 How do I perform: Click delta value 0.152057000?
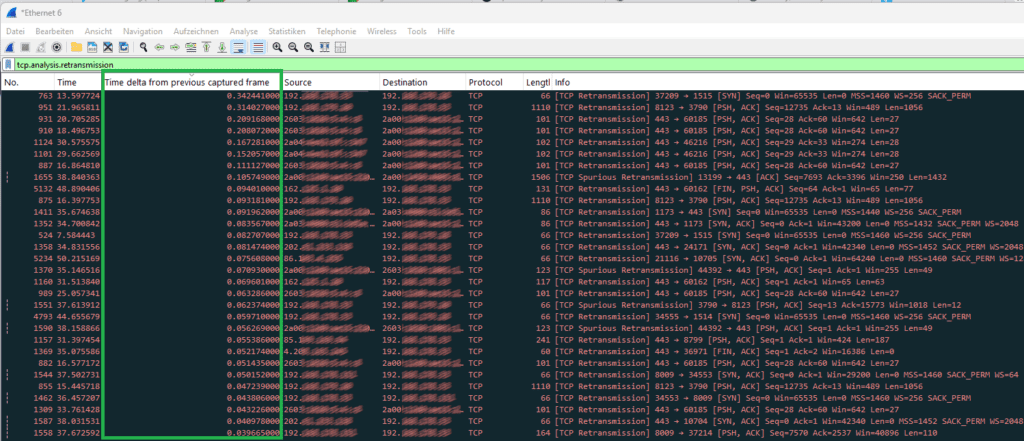click(x=253, y=154)
